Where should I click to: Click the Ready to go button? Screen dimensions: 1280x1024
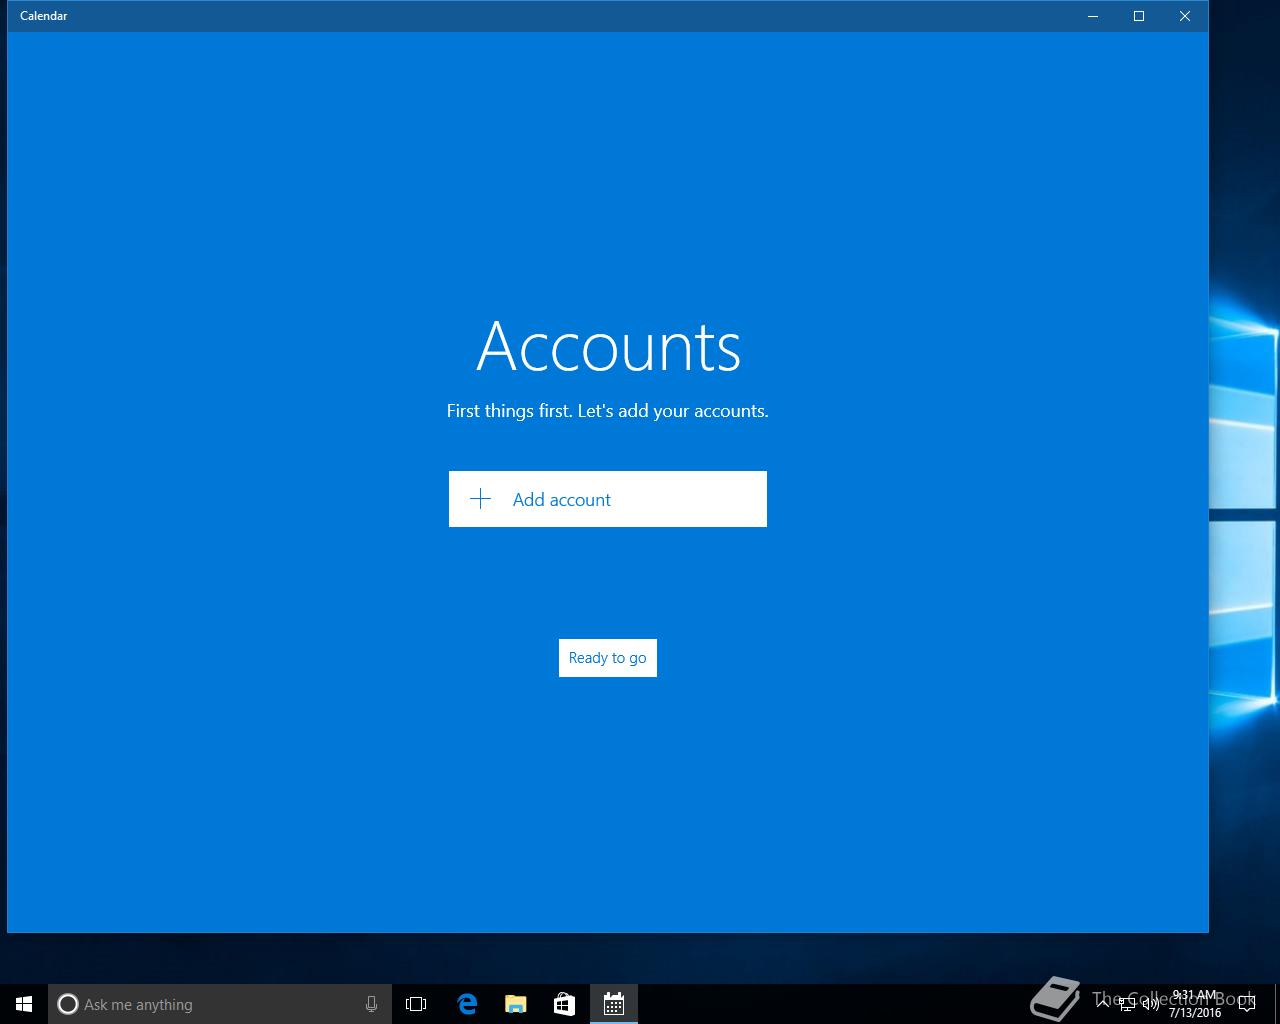coord(607,658)
